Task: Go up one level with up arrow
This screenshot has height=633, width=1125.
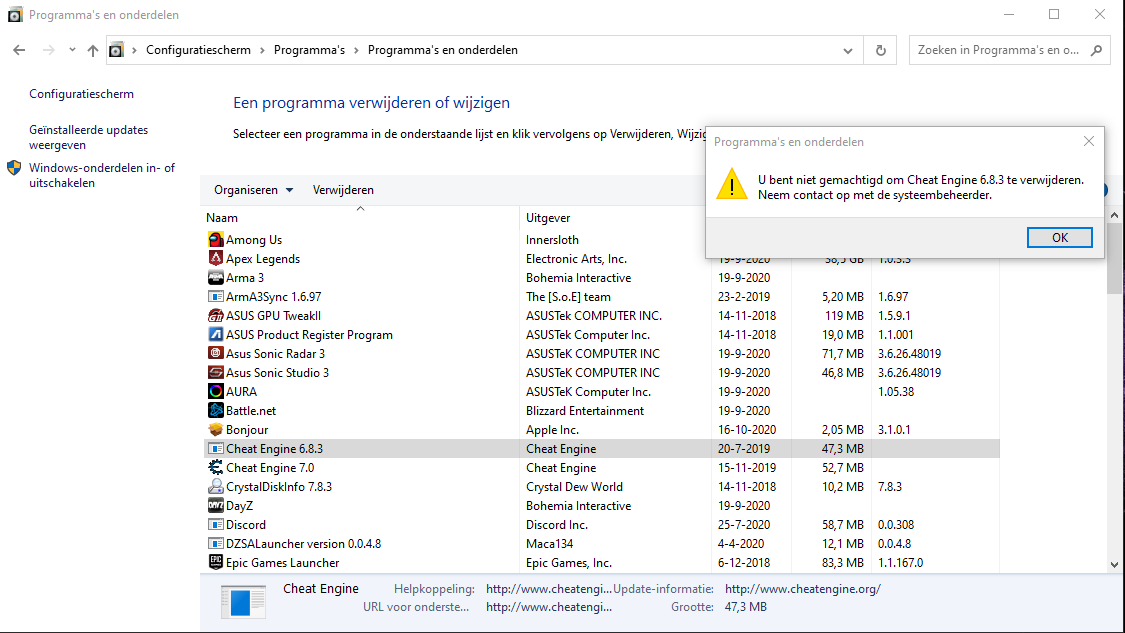Action: (93, 50)
